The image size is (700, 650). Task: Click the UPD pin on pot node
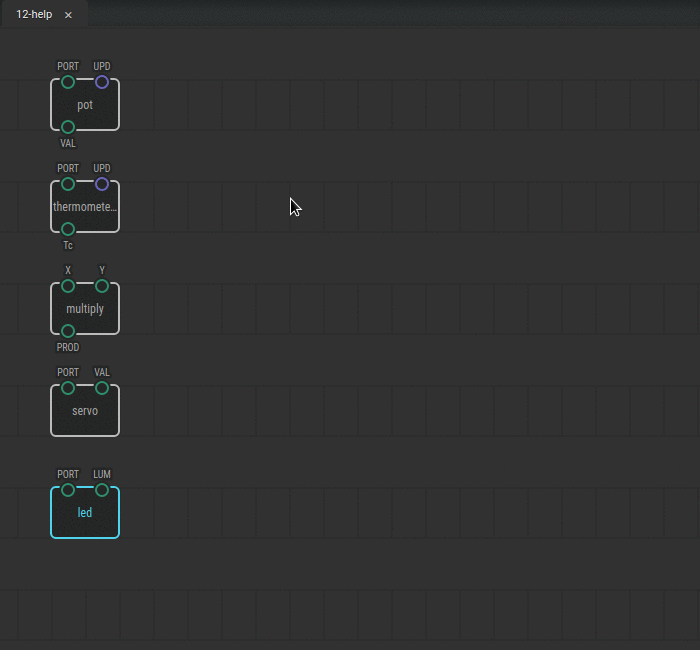coord(102,82)
